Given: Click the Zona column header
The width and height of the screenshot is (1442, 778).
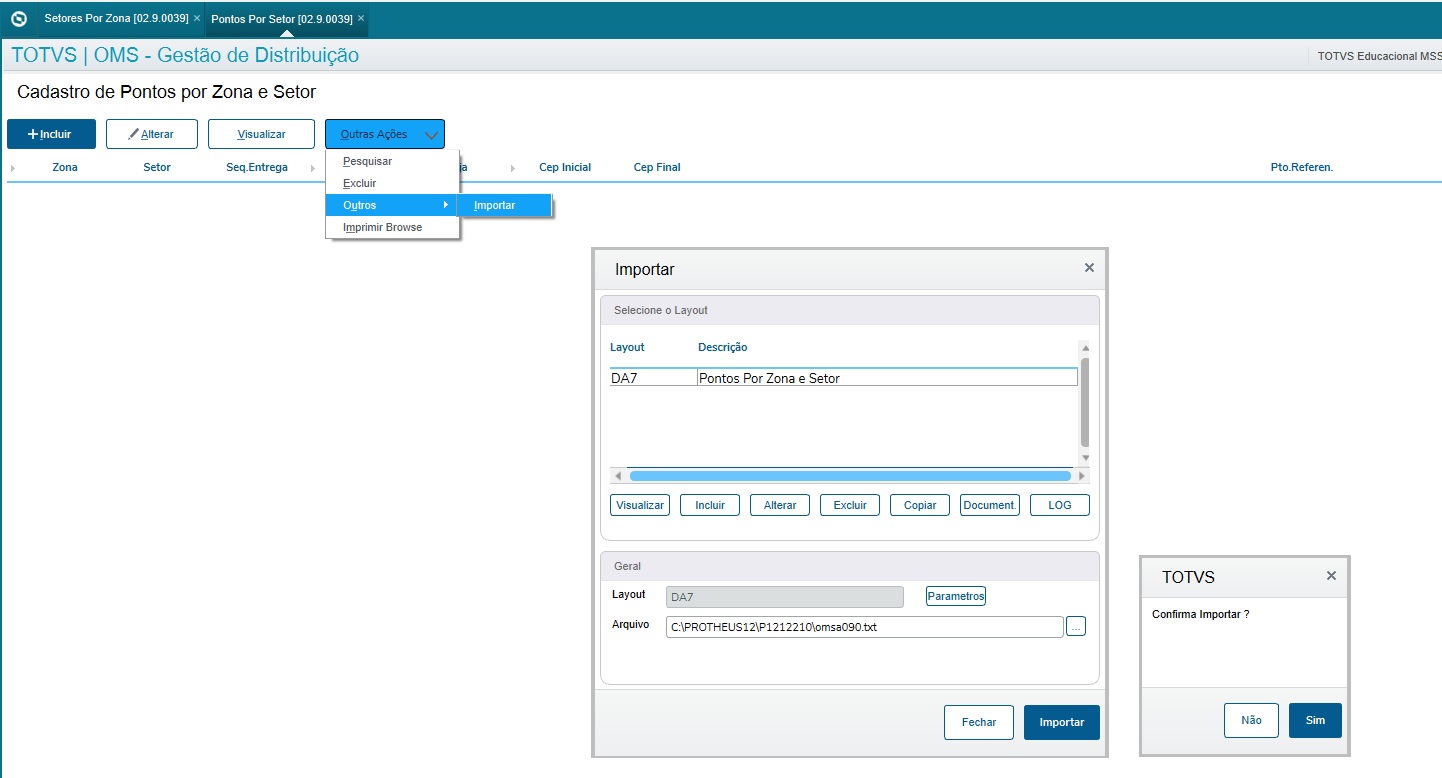Looking at the screenshot, I should coord(65,167).
